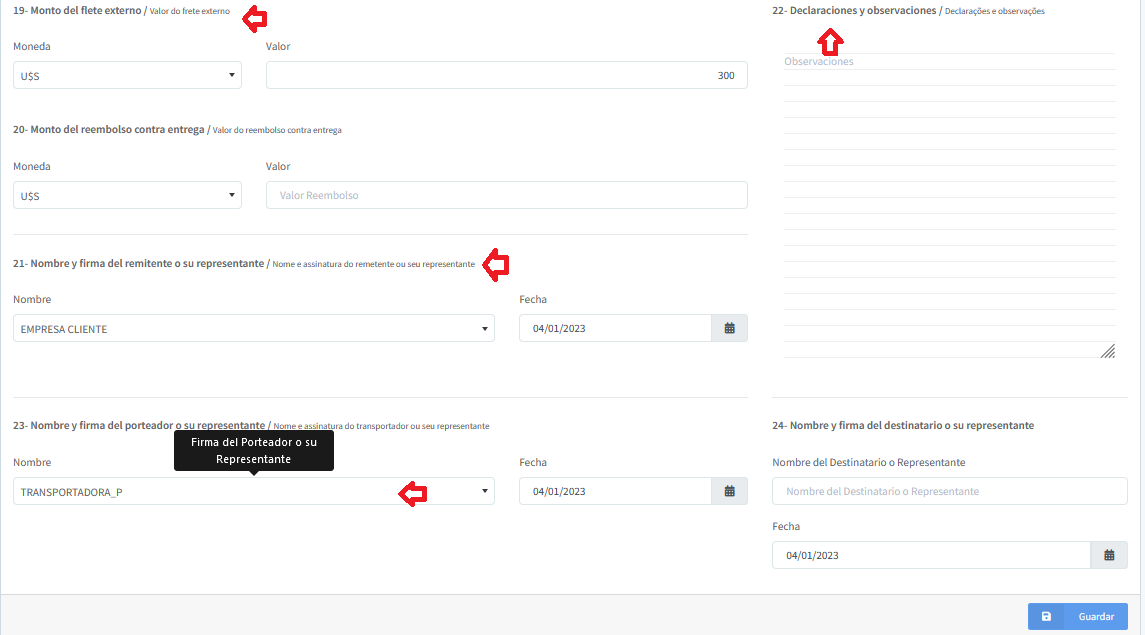Click the porteador Fecha date field
Screen dimensions: 1145x635
615,491
